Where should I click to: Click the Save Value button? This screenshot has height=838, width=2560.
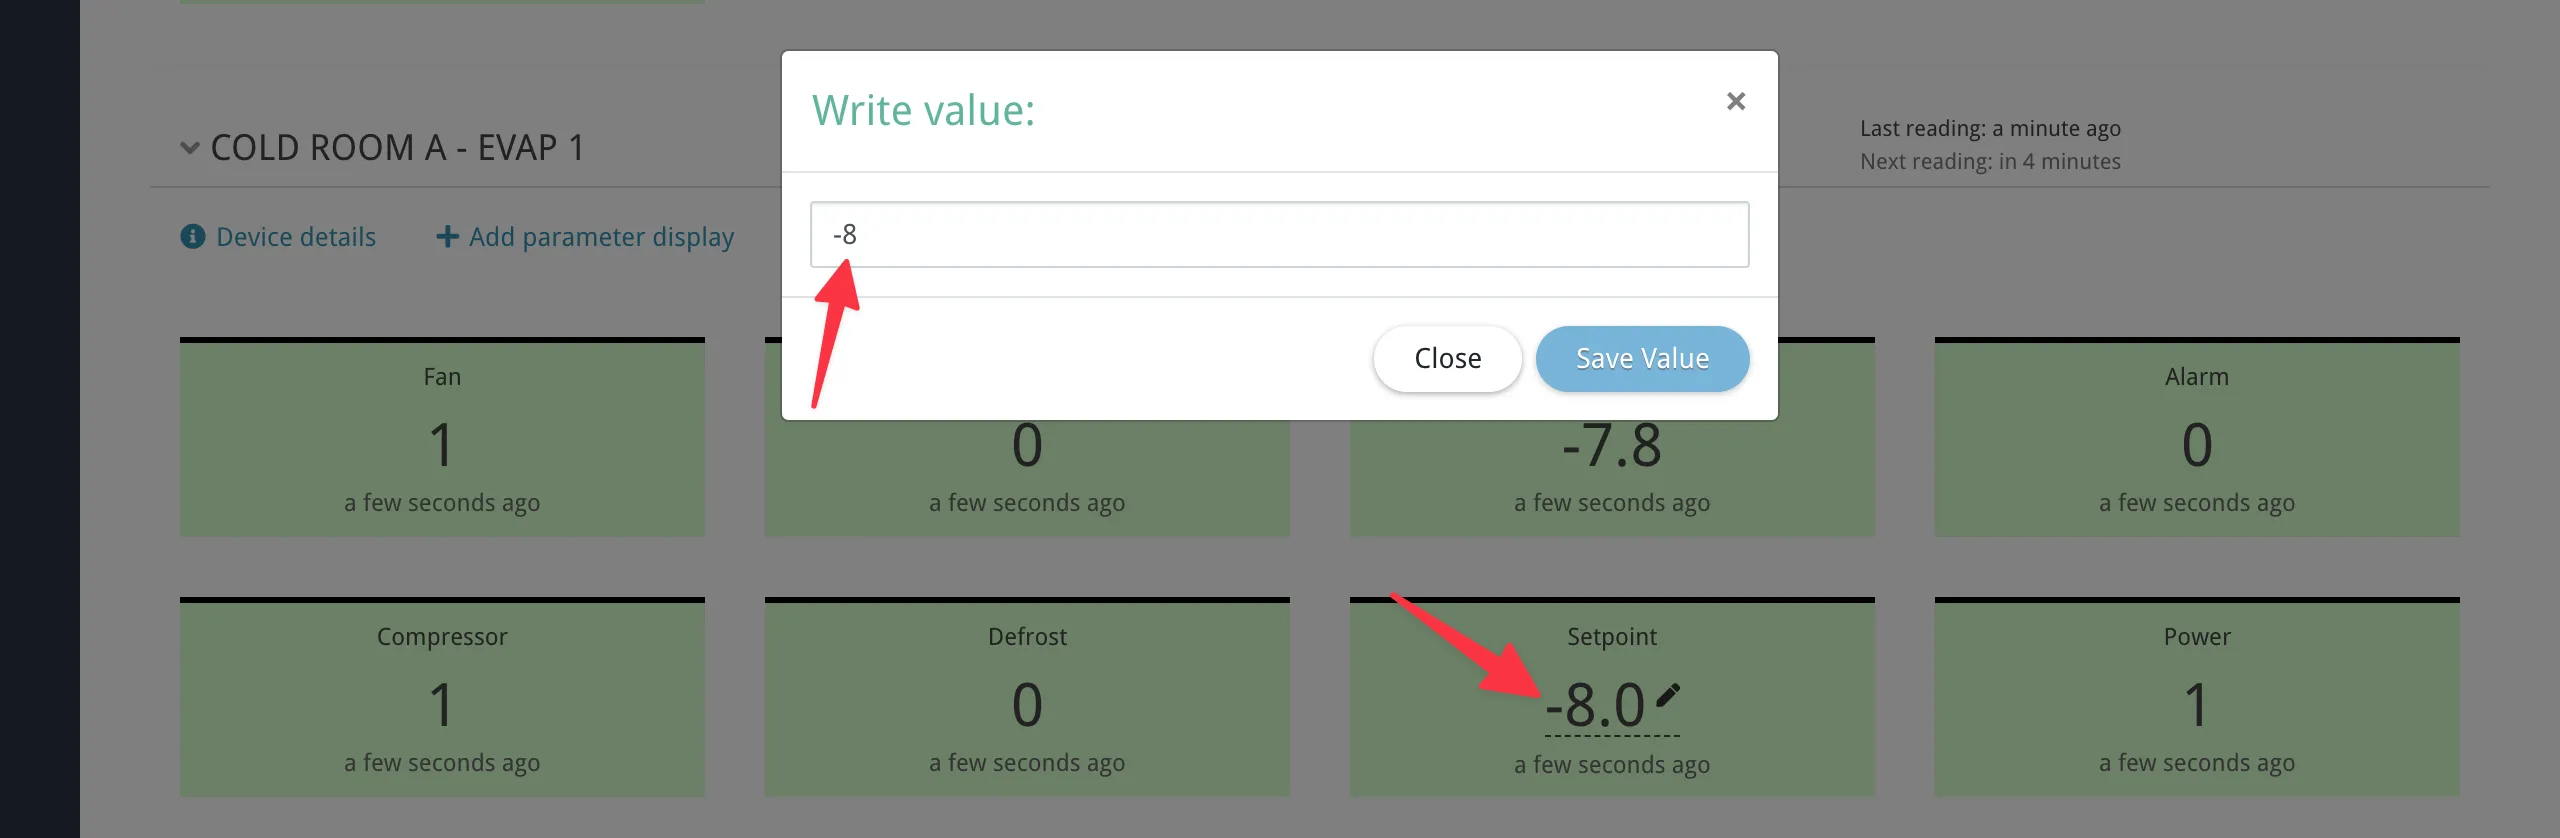coord(1642,358)
